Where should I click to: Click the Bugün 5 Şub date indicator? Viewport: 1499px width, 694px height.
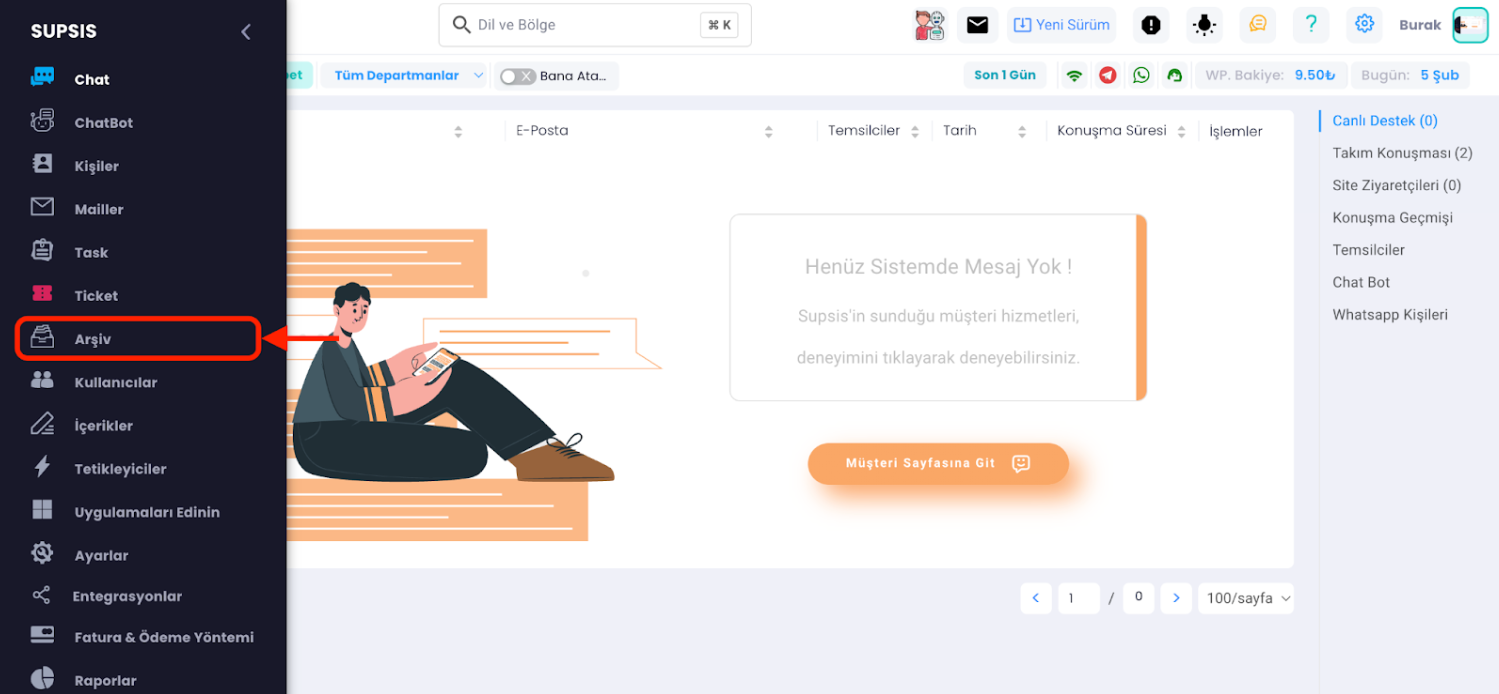pos(1411,75)
